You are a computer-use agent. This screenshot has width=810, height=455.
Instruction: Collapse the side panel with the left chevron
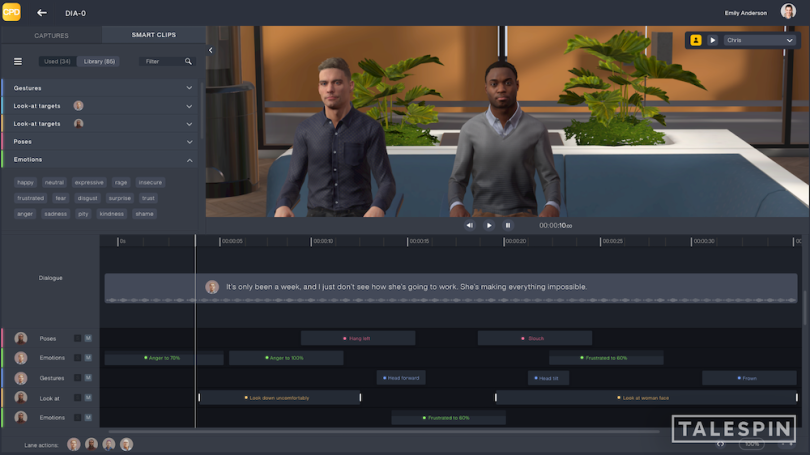[210, 50]
